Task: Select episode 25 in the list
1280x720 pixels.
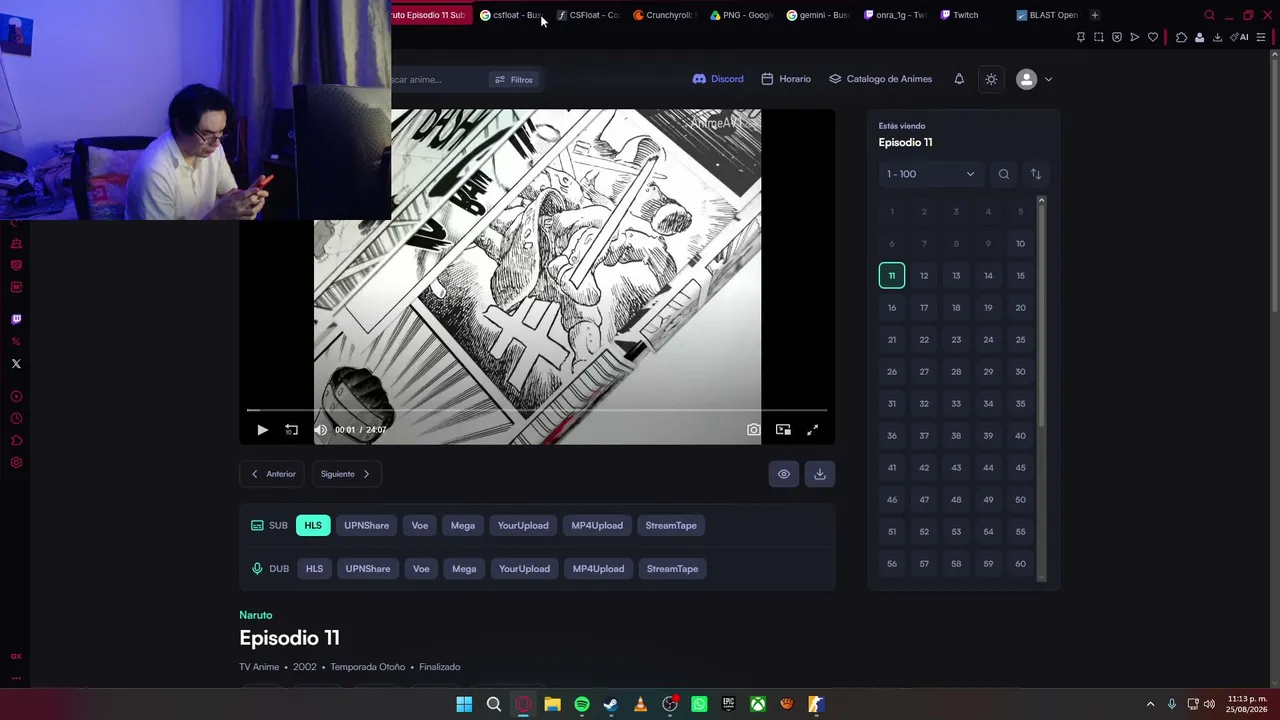Action: 1020,340
